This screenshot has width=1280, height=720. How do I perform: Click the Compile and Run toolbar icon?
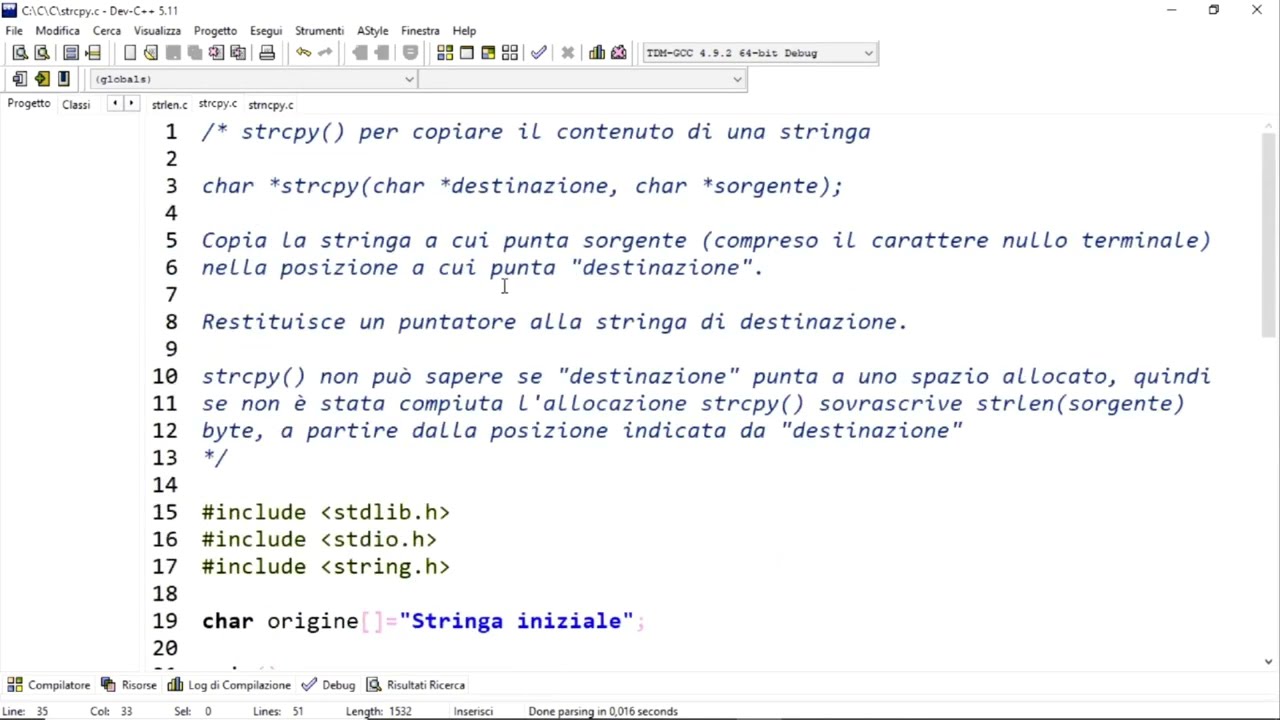point(488,53)
